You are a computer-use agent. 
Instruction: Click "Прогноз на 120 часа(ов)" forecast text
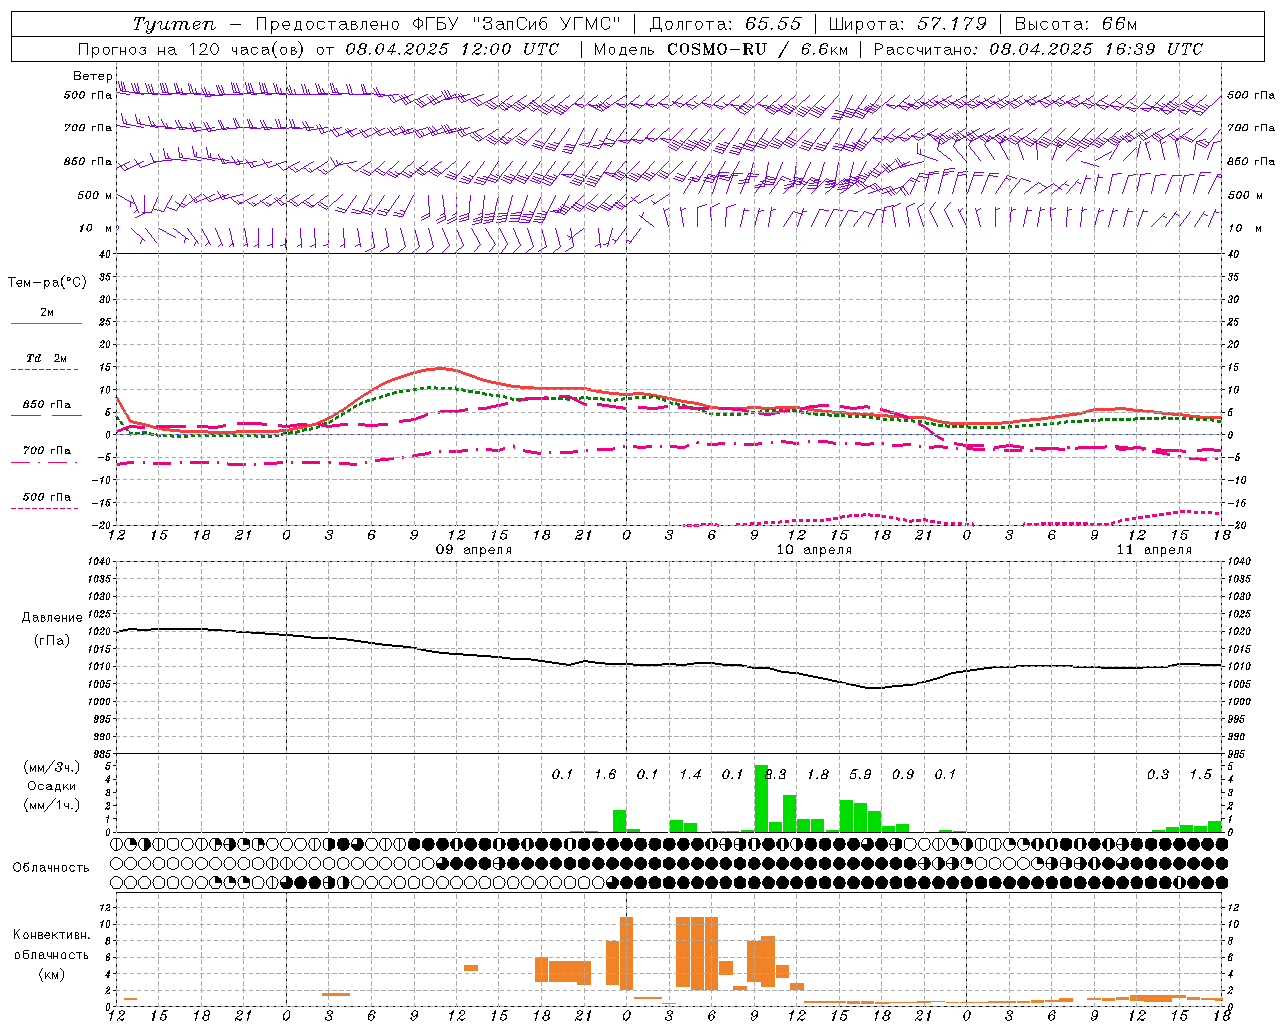[193, 49]
